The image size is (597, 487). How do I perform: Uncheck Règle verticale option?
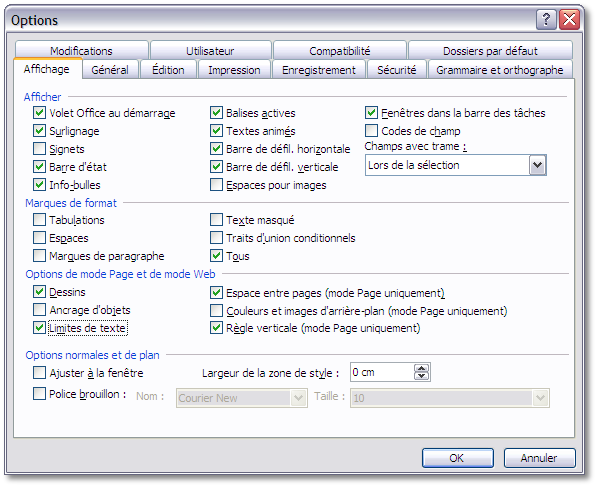coord(216,328)
